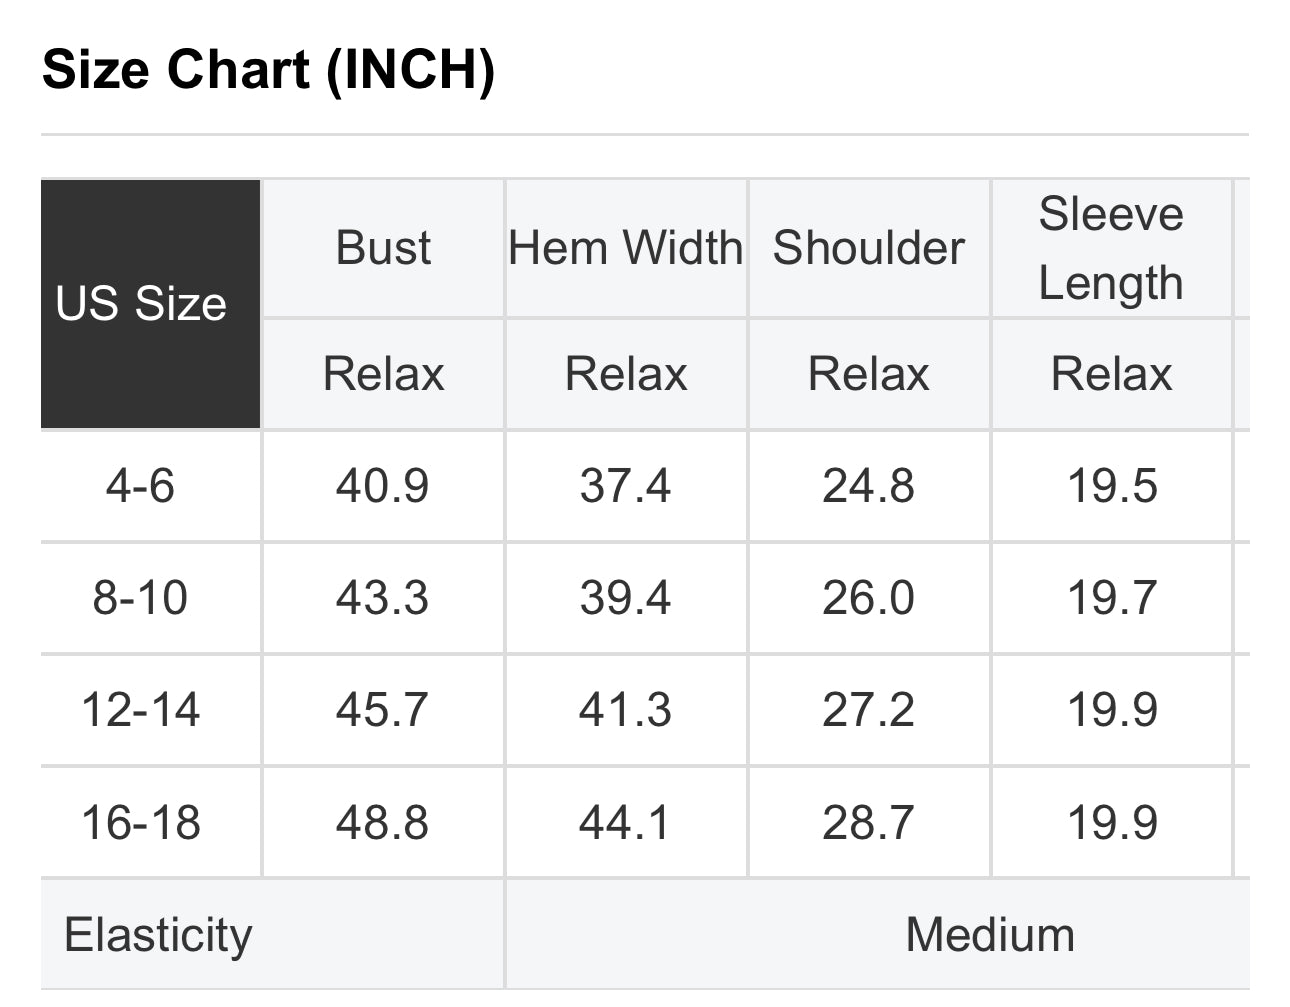This screenshot has height=1007, width=1290.
Task: Select the 8-10 size row label
Action: (141, 598)
